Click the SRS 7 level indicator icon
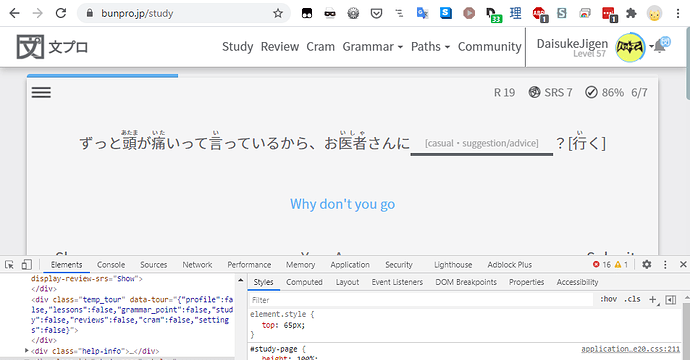This screenshot has height=360, width=690. pos(534,92)
